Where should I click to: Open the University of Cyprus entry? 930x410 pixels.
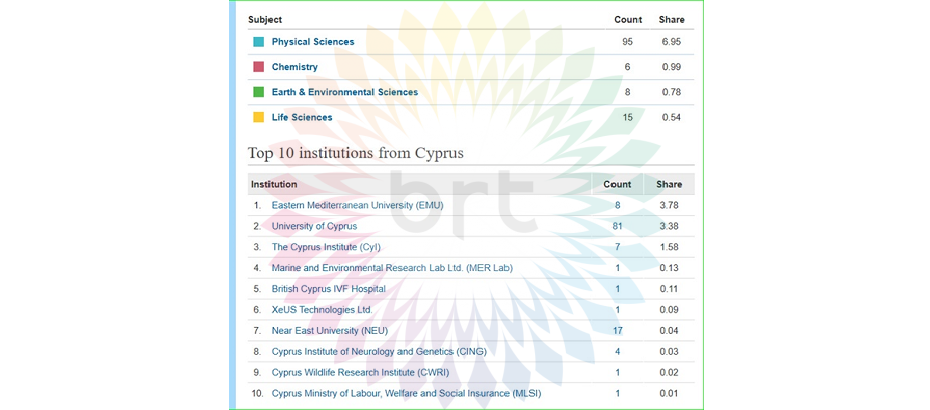[x=314, y=226]
